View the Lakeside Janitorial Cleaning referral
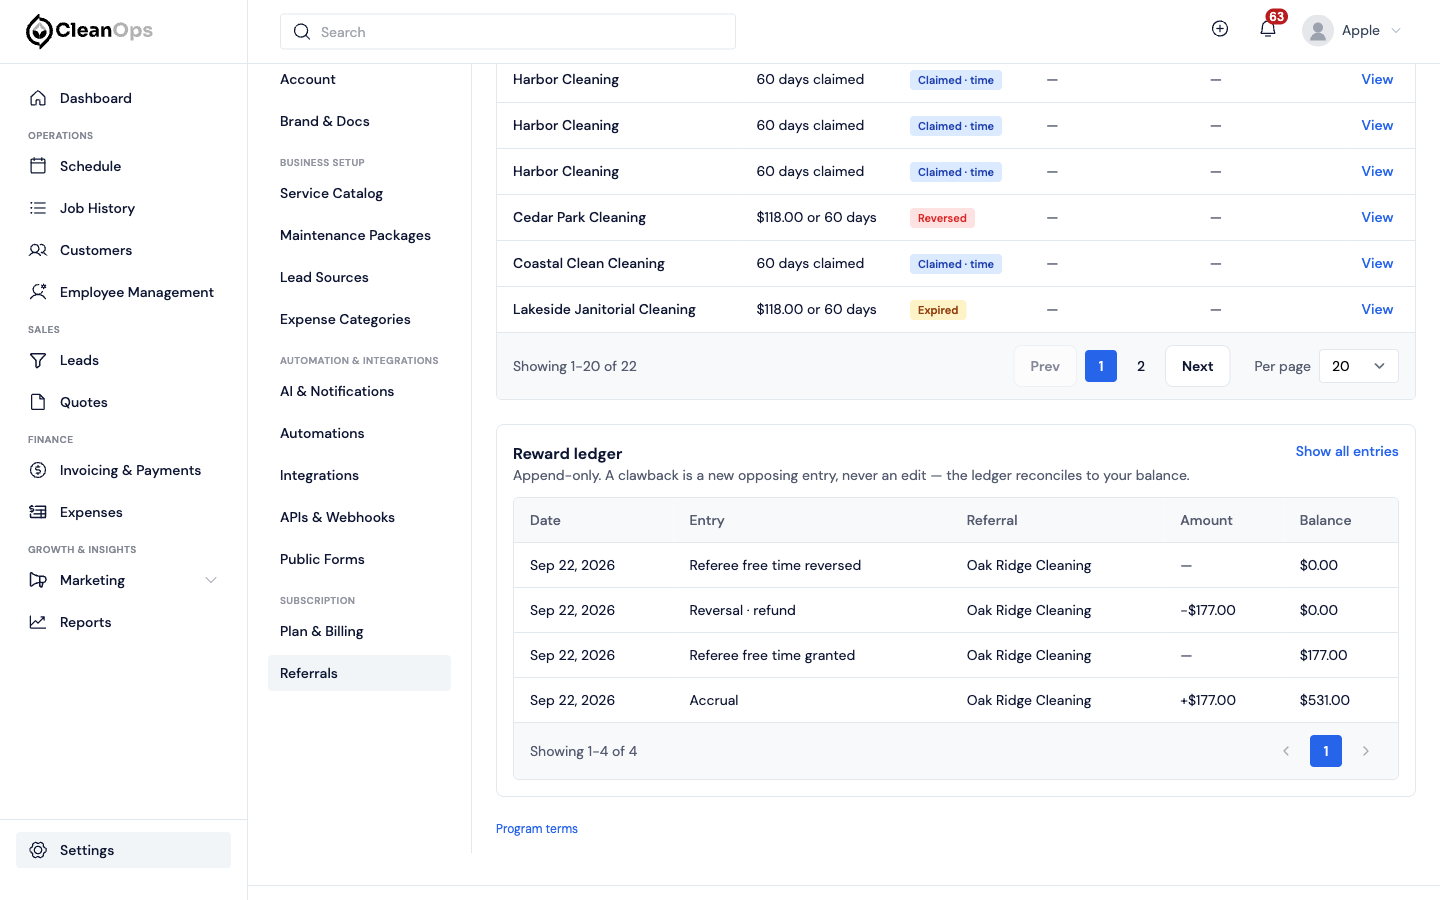 [x=1377, y=309]
